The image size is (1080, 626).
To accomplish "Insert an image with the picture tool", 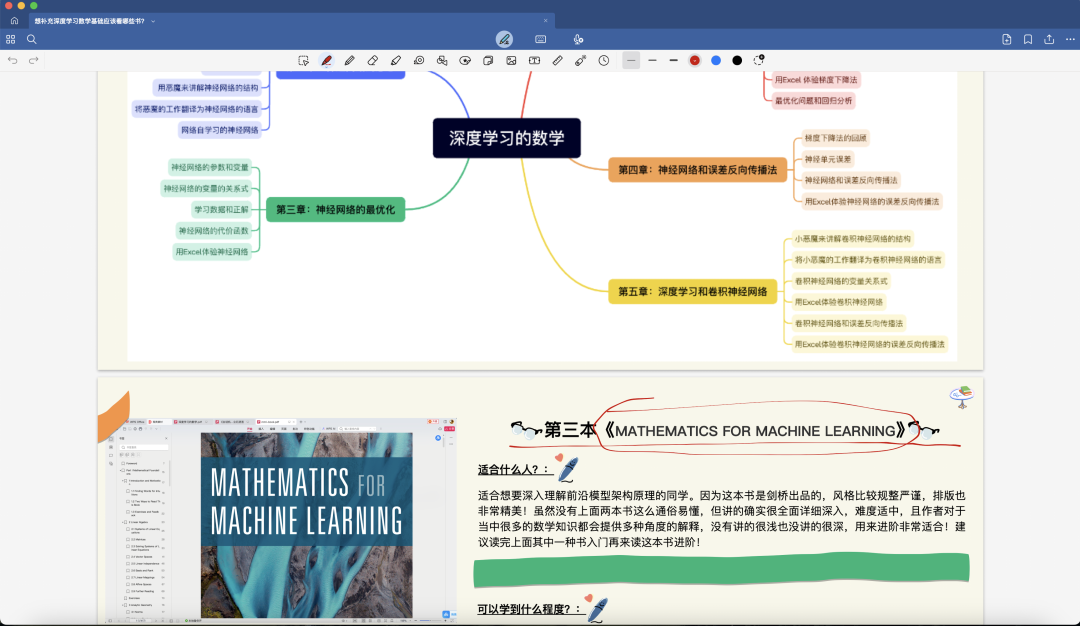I will tap(511, 61).
